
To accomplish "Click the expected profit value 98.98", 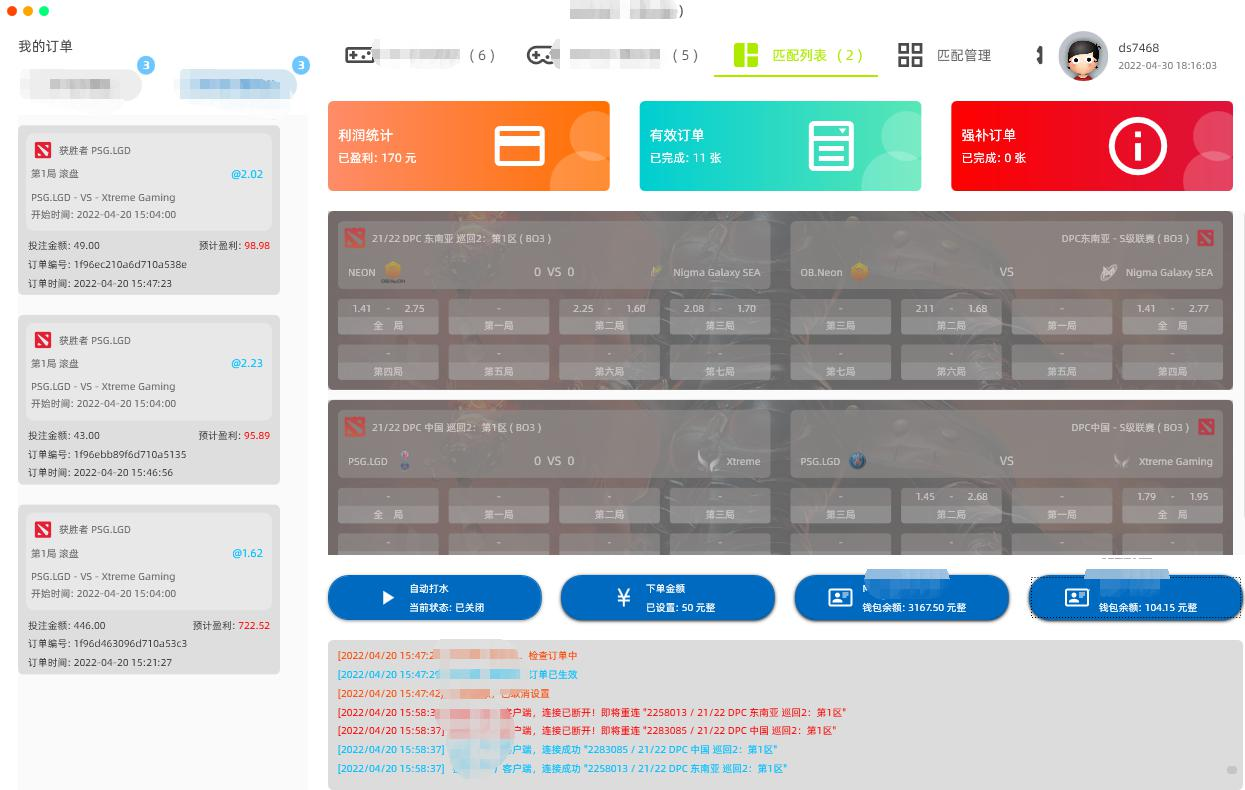I will 257,246.
